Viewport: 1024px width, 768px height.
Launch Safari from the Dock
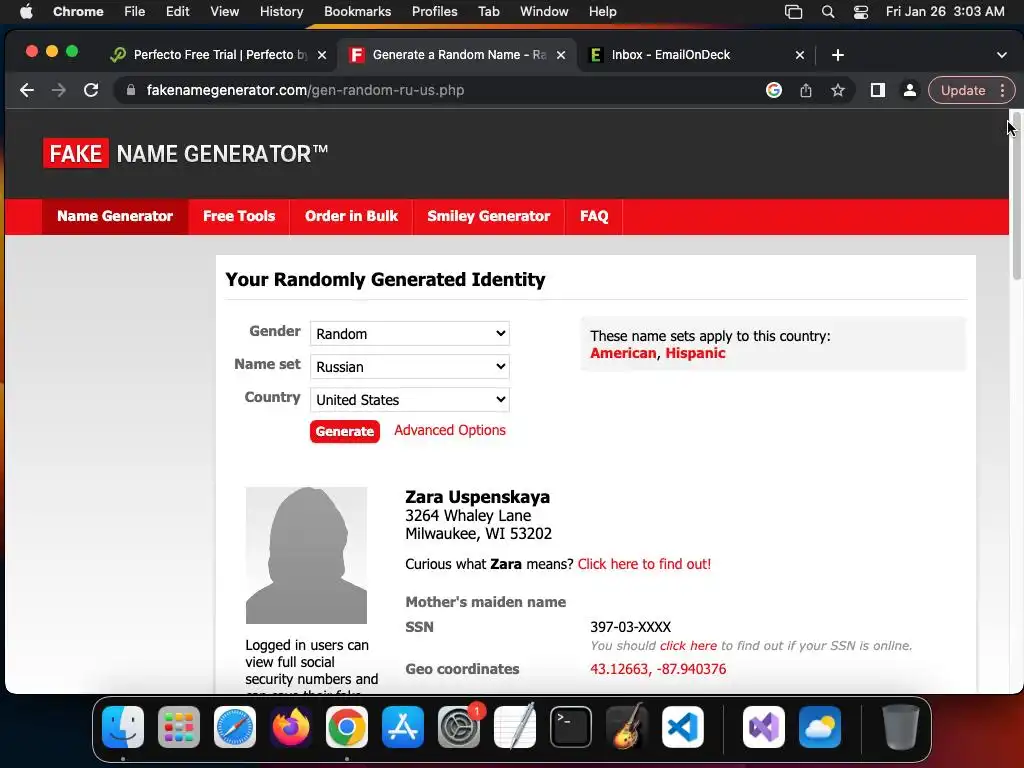tap(235, 727)
